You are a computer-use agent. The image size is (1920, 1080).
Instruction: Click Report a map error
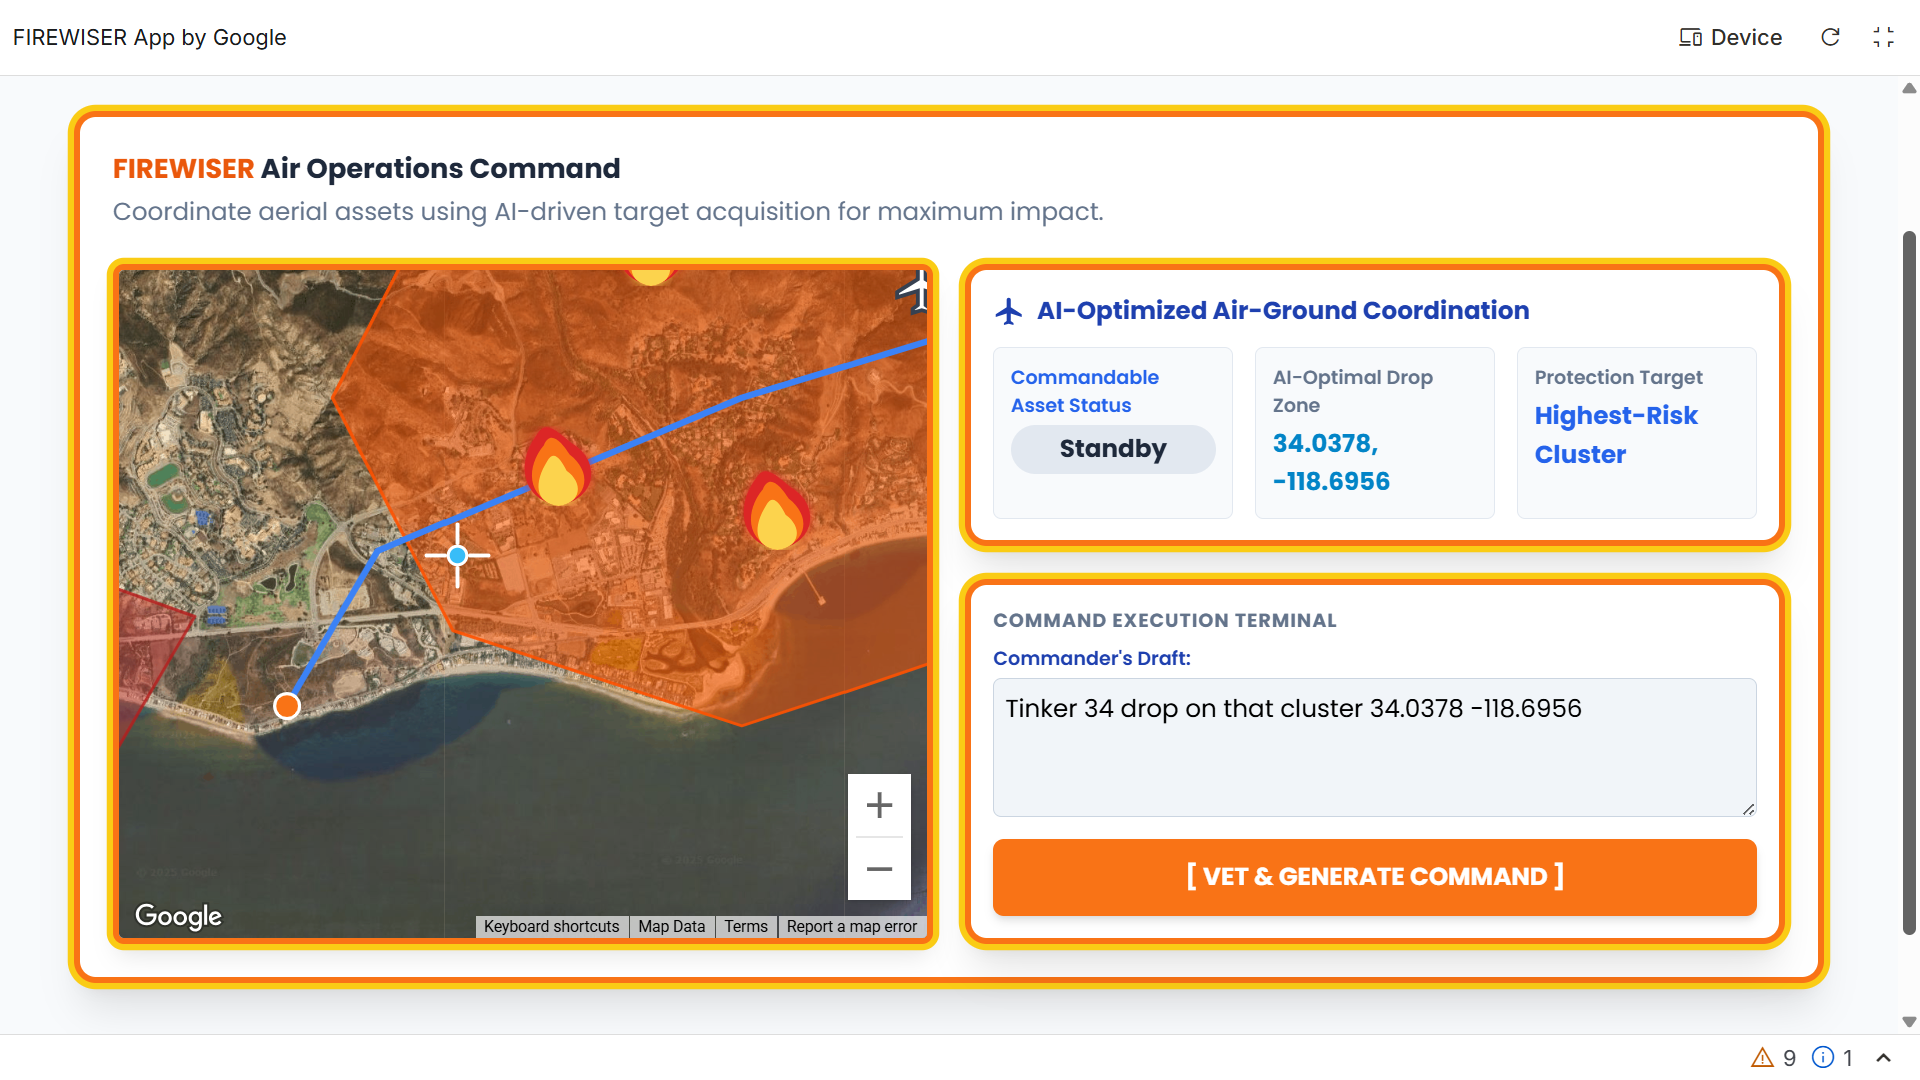pyautogui.click(x=851, y=926)
